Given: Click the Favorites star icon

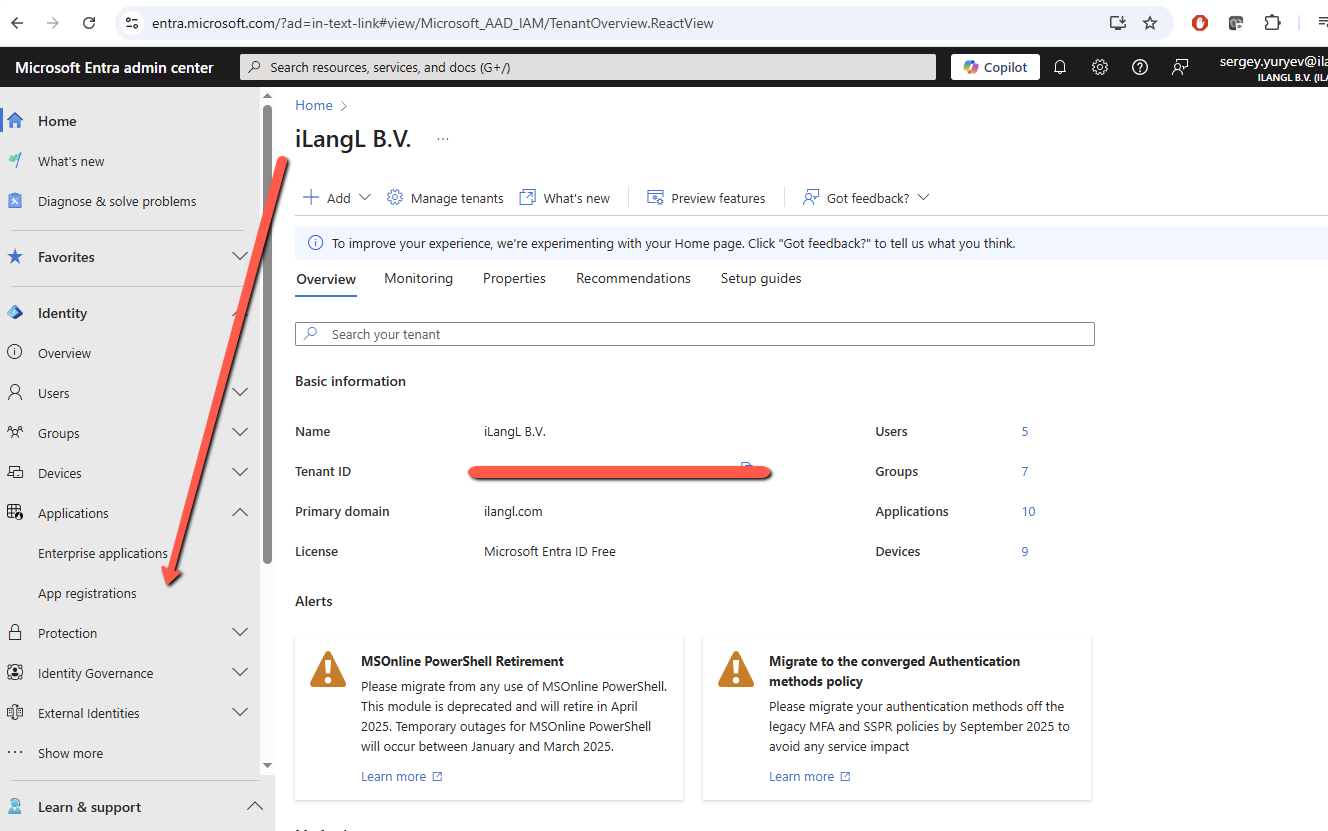Looking at the screenshot, I should click(15, 257).
